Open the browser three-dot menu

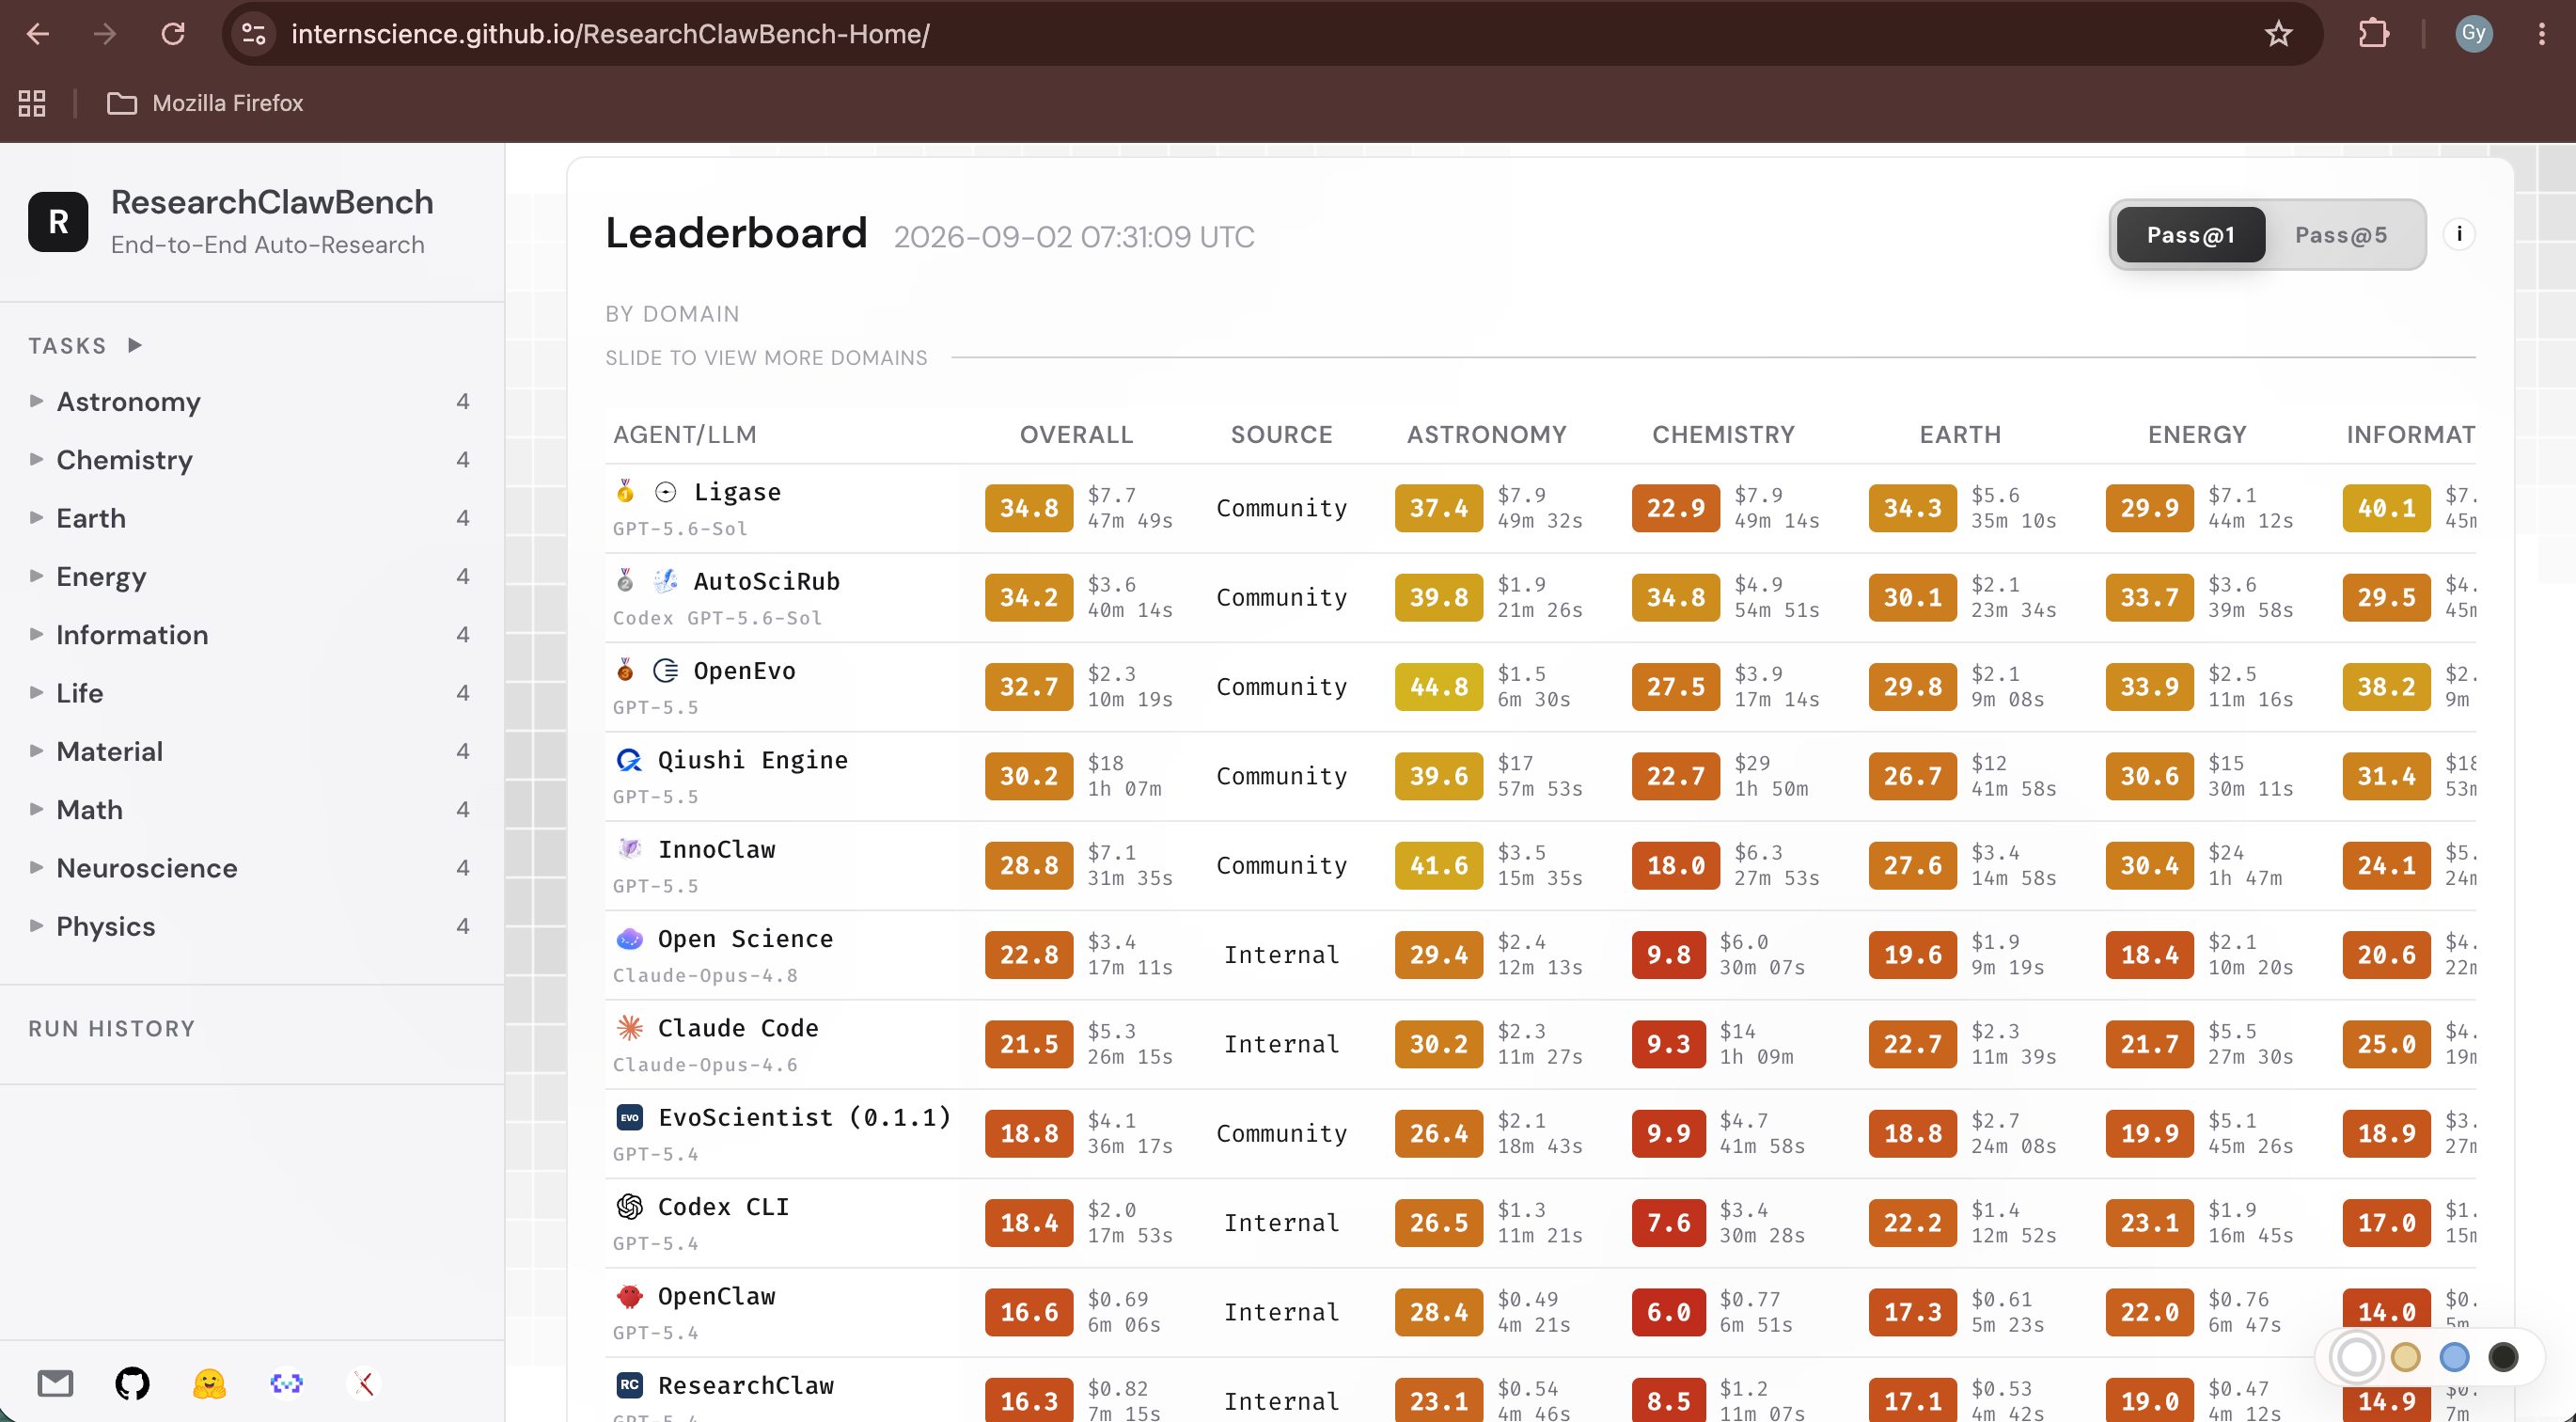[2541, 34]
